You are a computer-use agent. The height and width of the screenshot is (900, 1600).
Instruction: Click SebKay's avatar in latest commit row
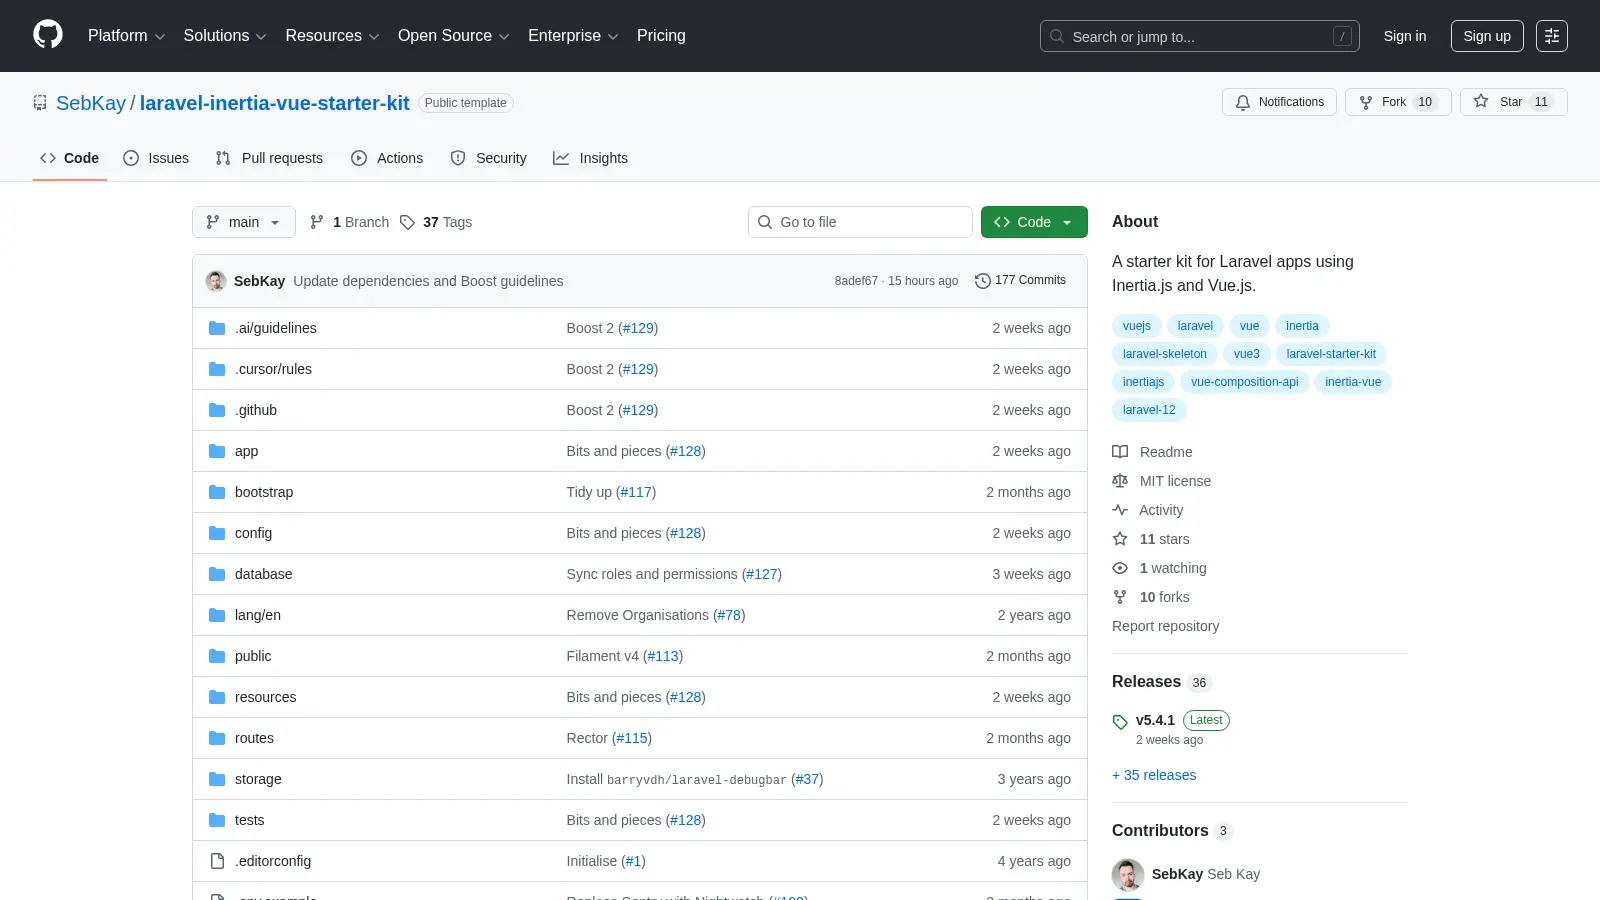point(216,281)
